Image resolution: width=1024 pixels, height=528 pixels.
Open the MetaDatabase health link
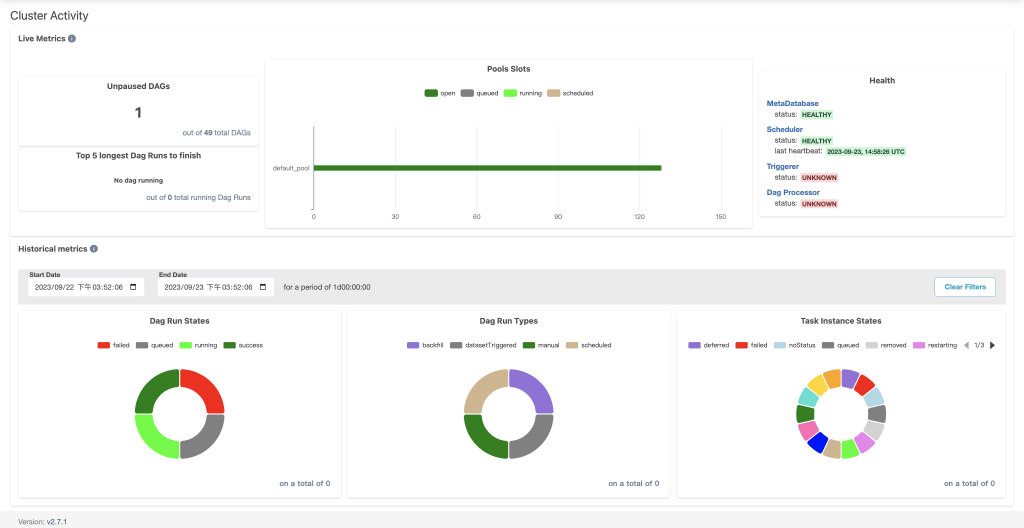pyautogui.click(x=792, y=103)
